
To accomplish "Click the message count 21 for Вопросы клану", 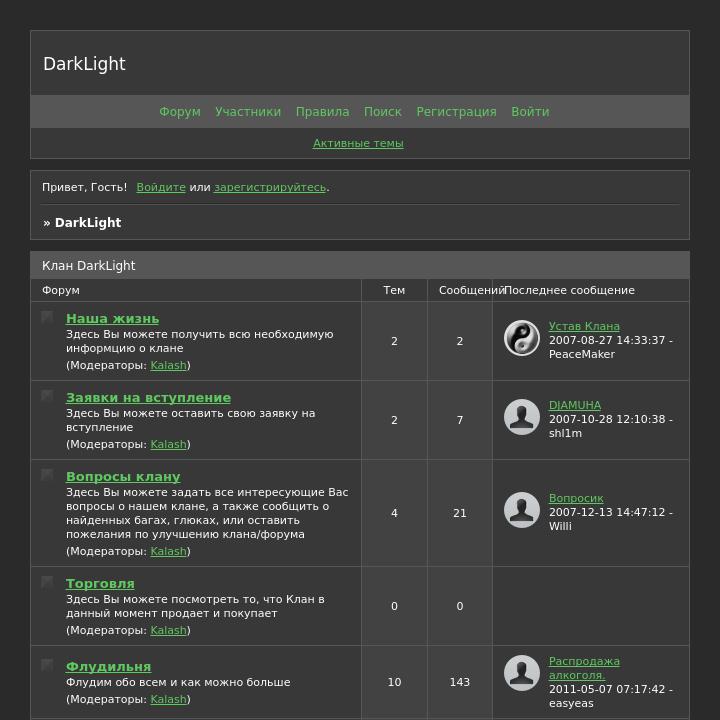I will (460, 513).
